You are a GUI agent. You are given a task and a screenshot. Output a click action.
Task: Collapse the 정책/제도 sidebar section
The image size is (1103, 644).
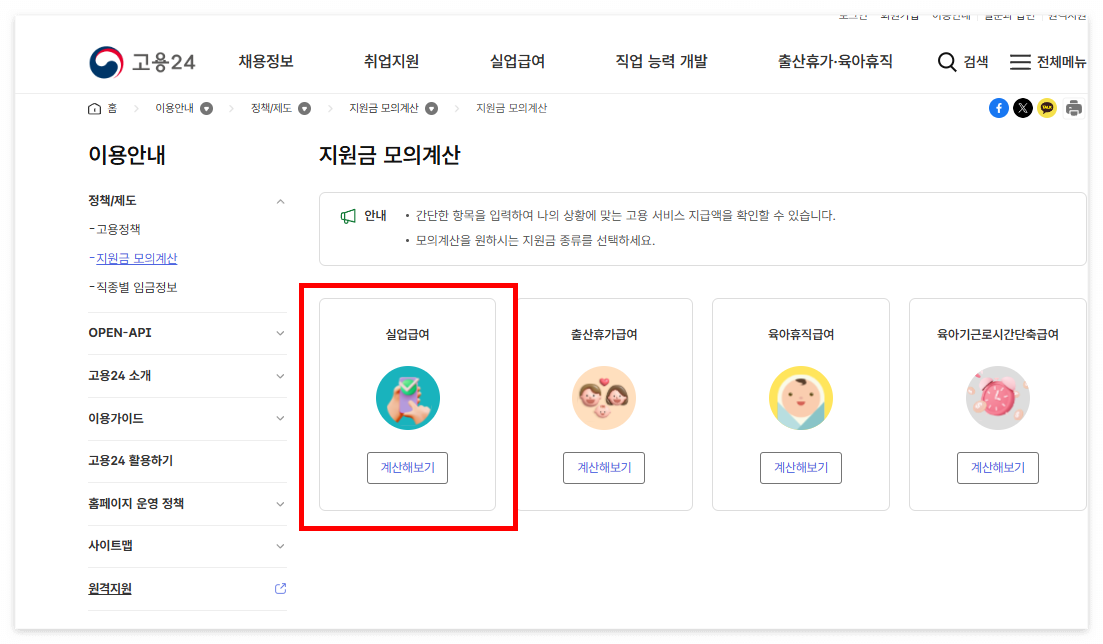(281, 199)
